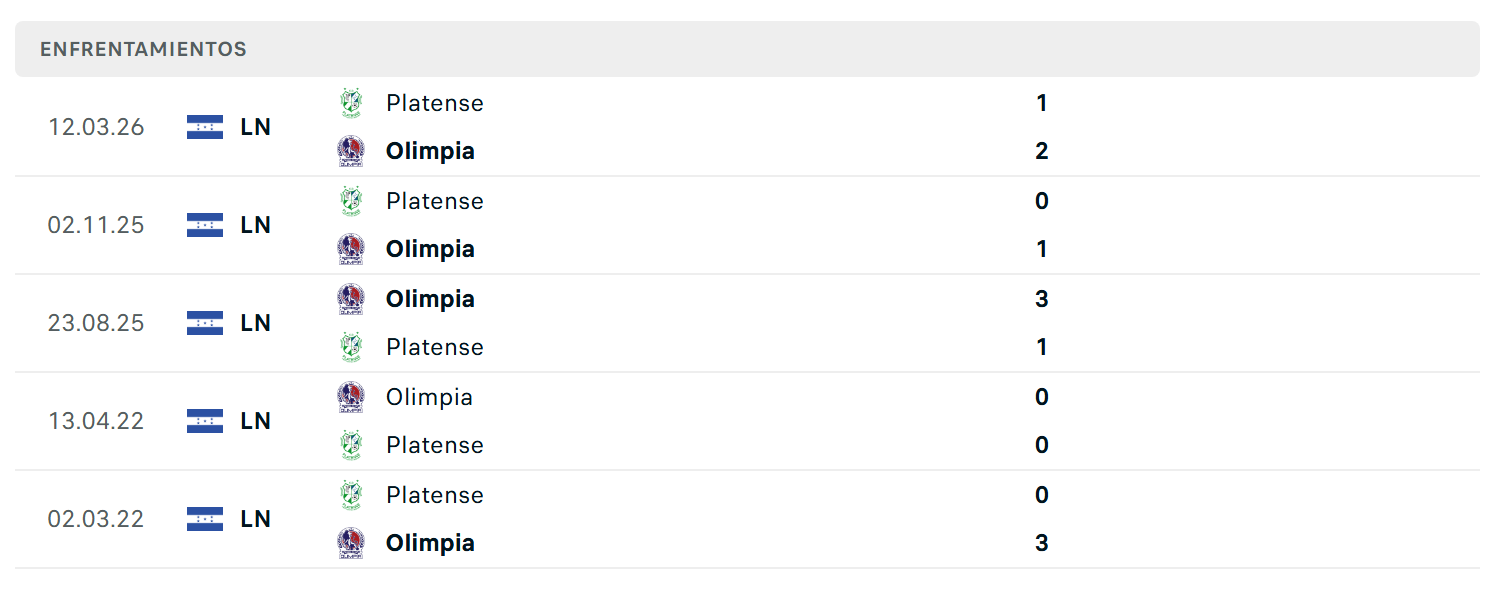Click Platense crest in 13.04.22 match

(x=350, y=445)
